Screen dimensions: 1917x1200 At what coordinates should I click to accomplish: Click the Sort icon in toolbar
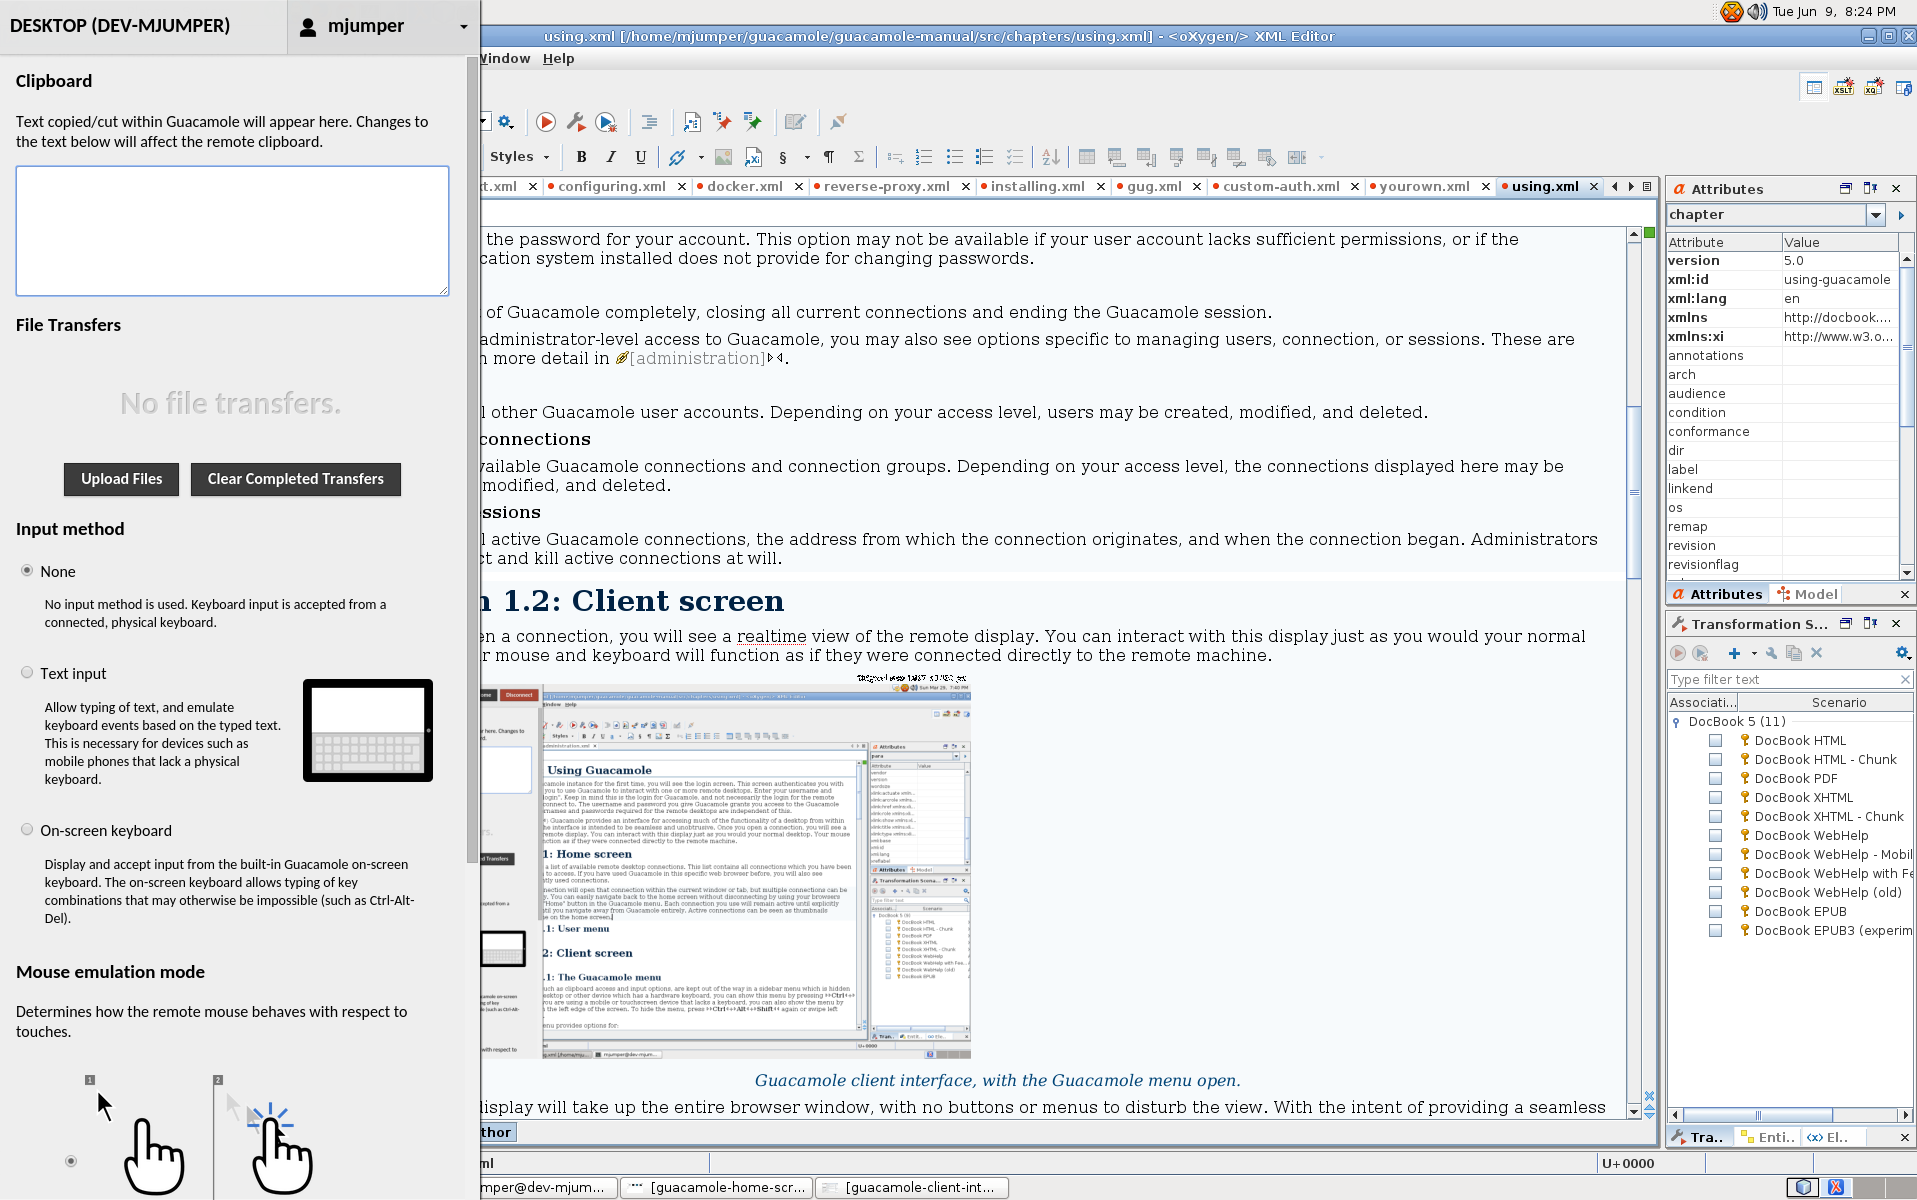point(1050,157)
